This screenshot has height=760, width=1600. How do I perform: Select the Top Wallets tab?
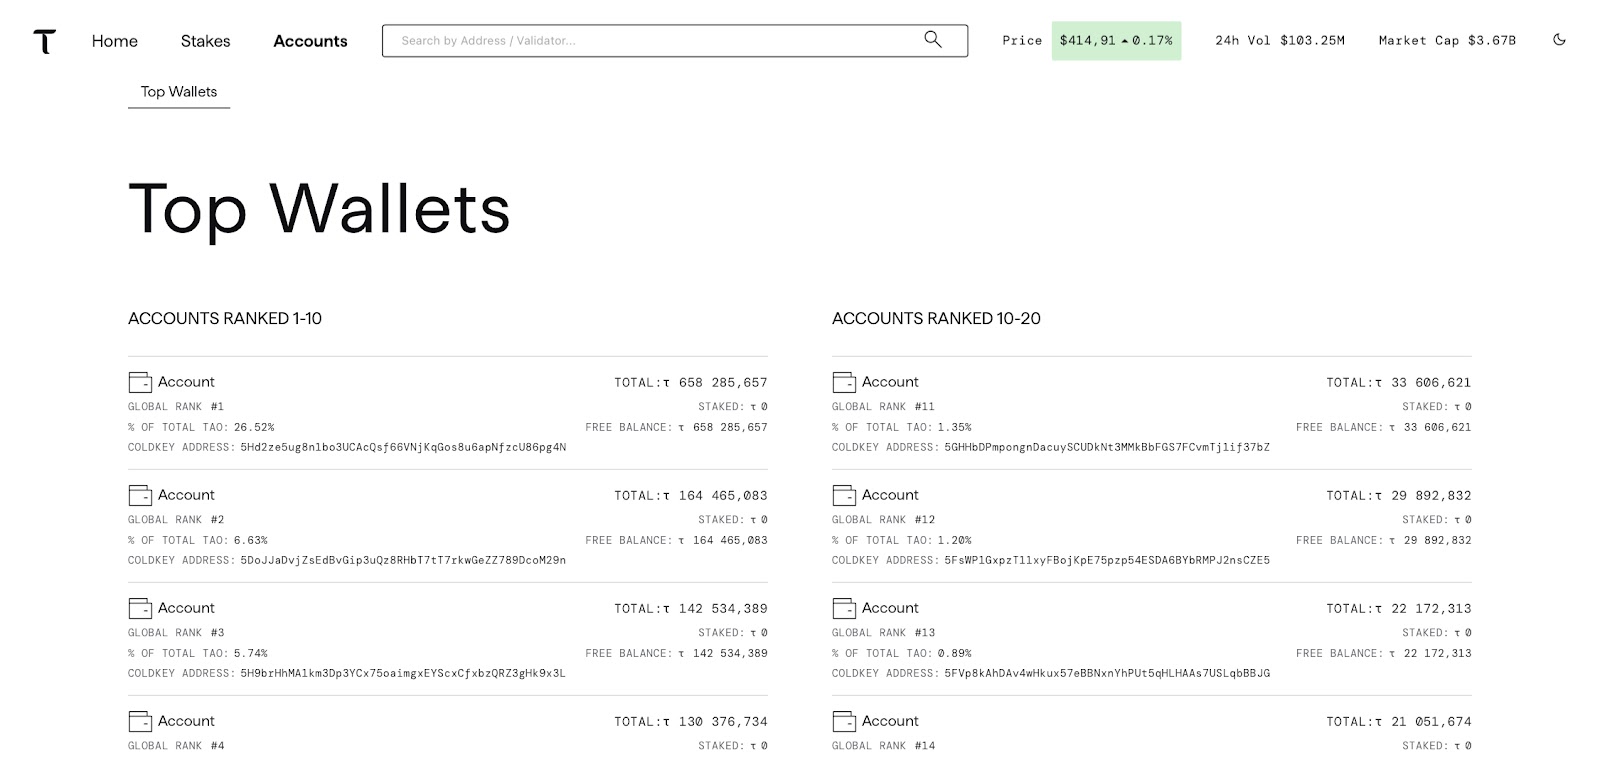coord(179,92)
